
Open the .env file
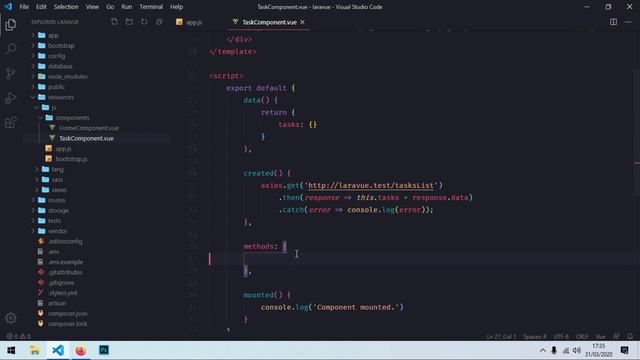coord(53,252)
